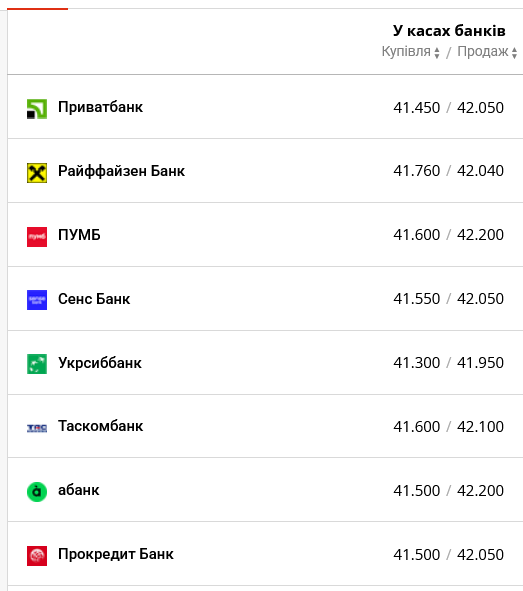Sort by Купівля column arrows
523x591 pixels.
pyautogui.click(x=437, y=53)
